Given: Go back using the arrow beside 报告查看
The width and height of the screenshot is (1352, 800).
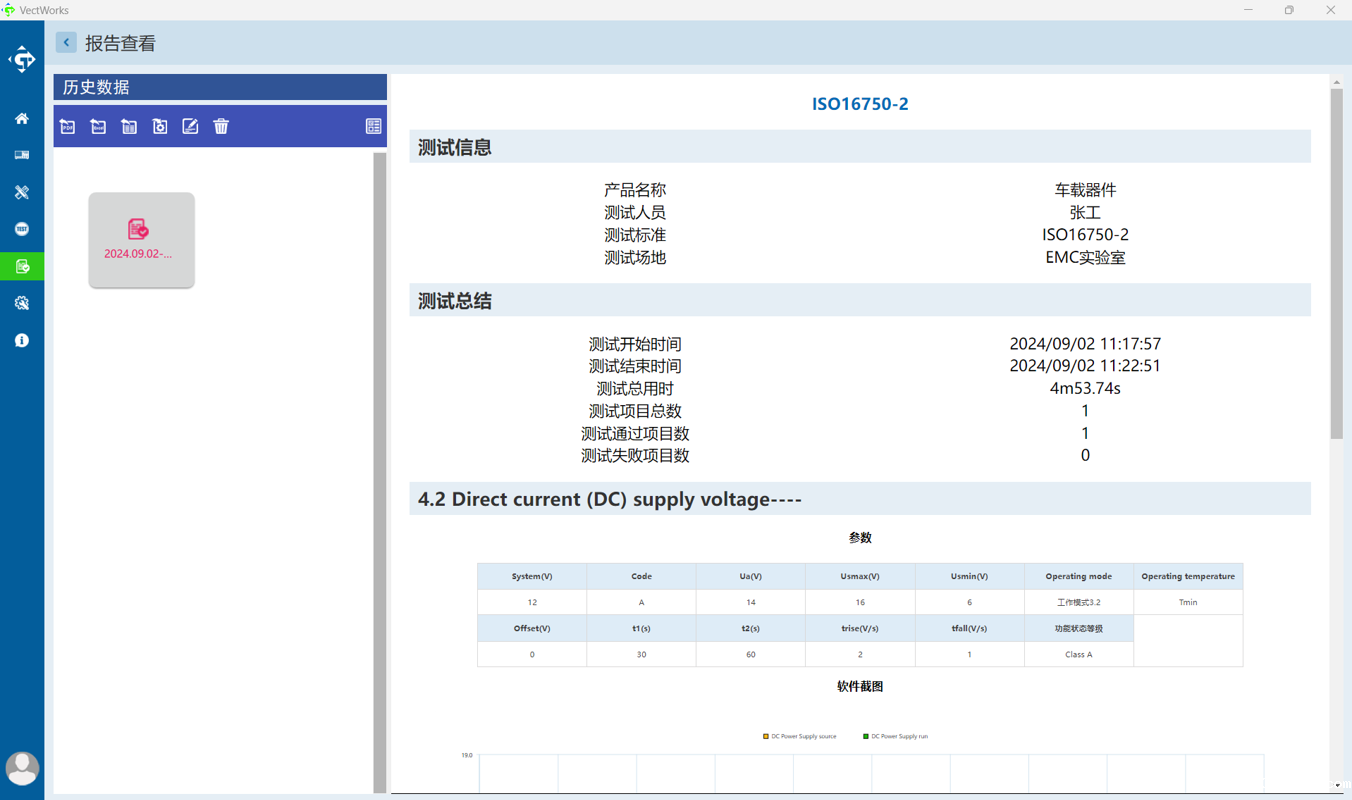Looking at the screenshot, I should [x=66, y=43].
